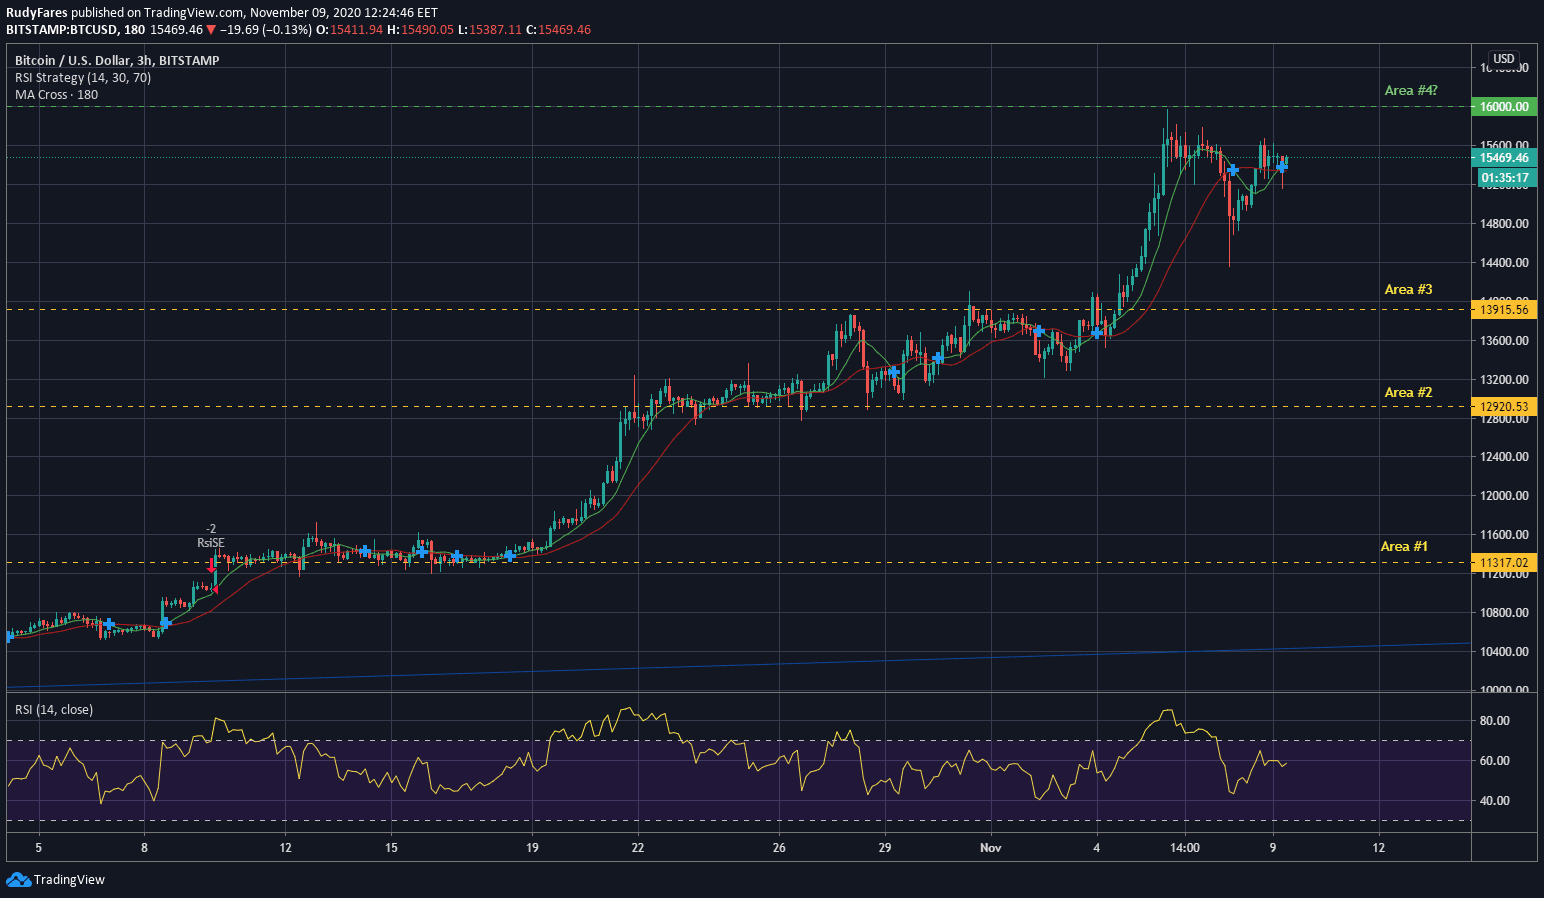Screen dimensions: 1544x898
Task: Click the current price tag 15469.46
Action: 1504,158
